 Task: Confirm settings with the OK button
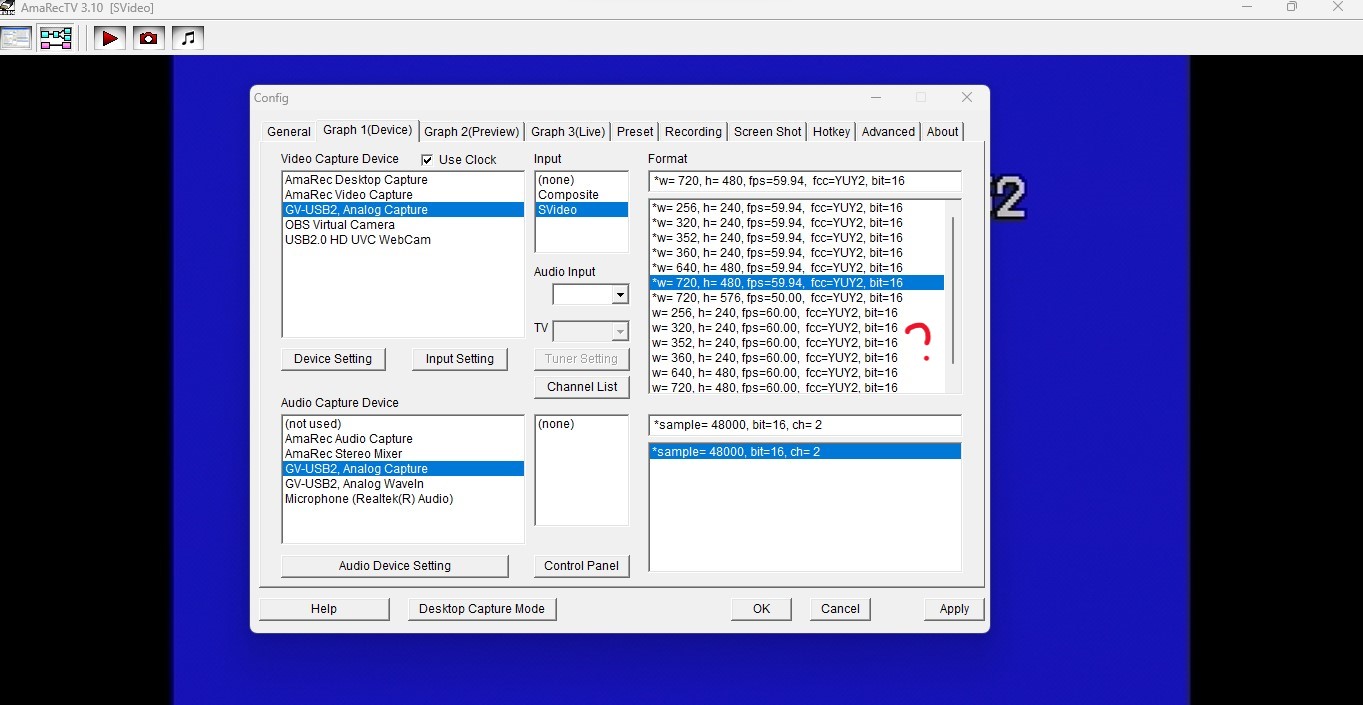[761, 609]
